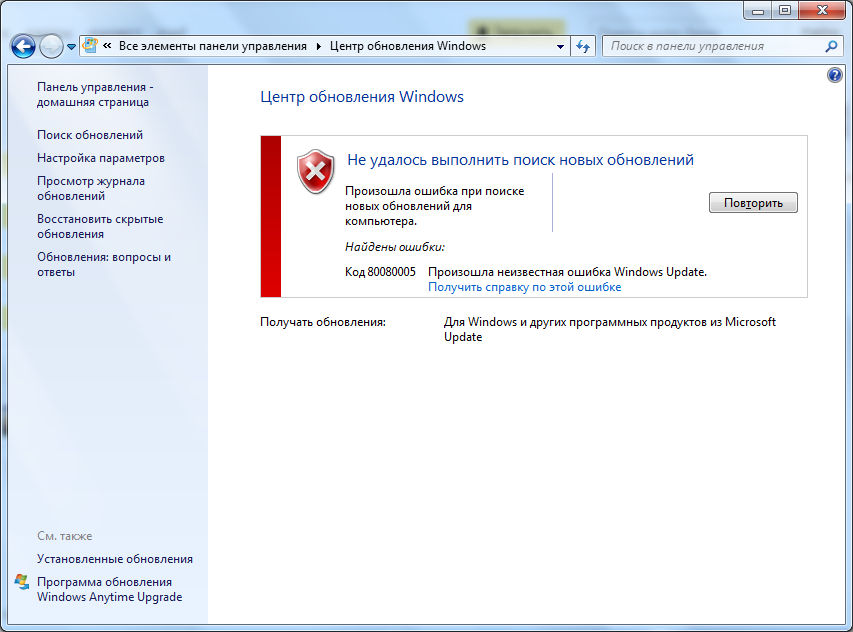Refresh the page with the refresh button

click(583, 47)
